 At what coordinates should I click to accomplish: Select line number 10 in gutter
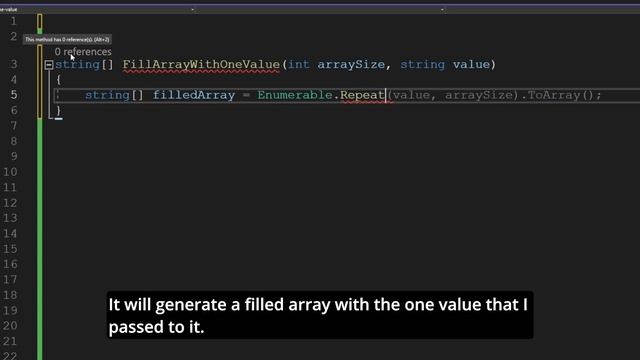[11, 172]
